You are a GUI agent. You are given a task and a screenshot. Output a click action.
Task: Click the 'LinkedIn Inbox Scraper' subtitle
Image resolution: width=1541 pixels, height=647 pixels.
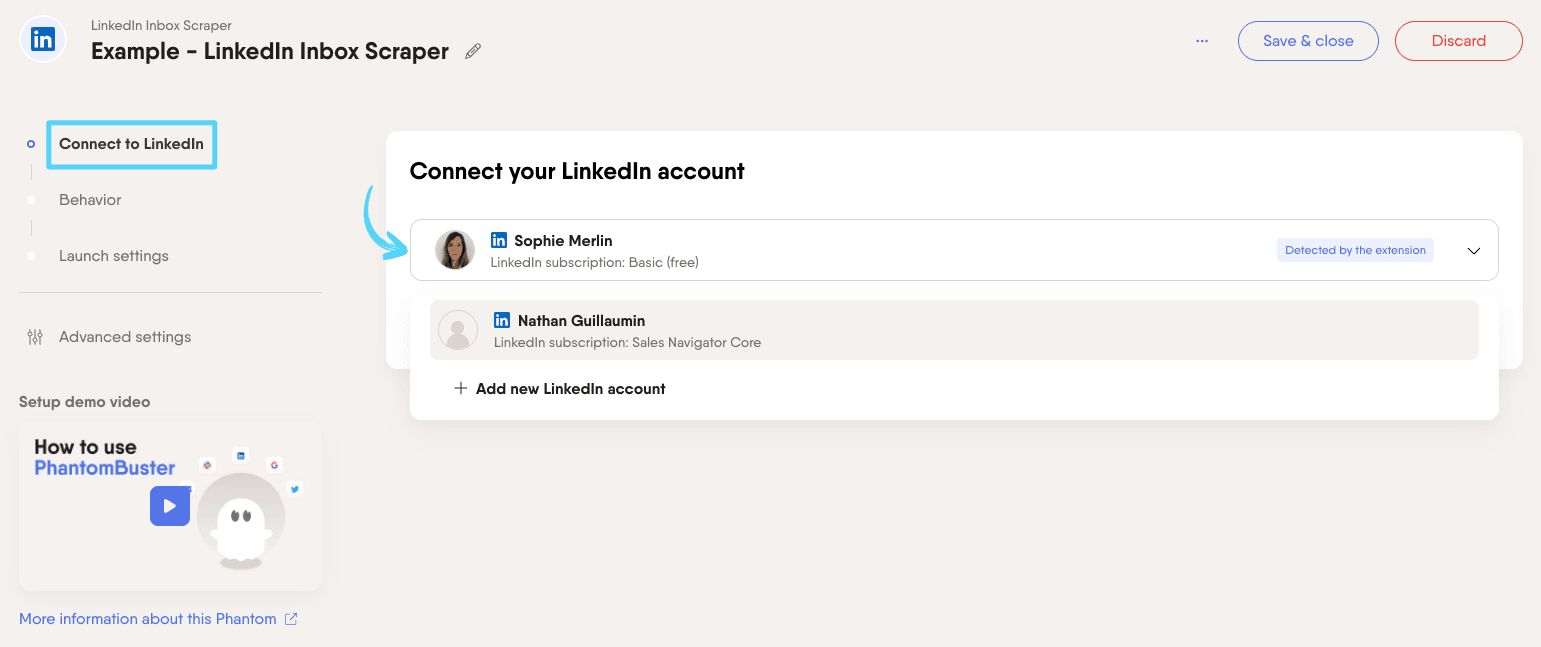click(161, 25)
